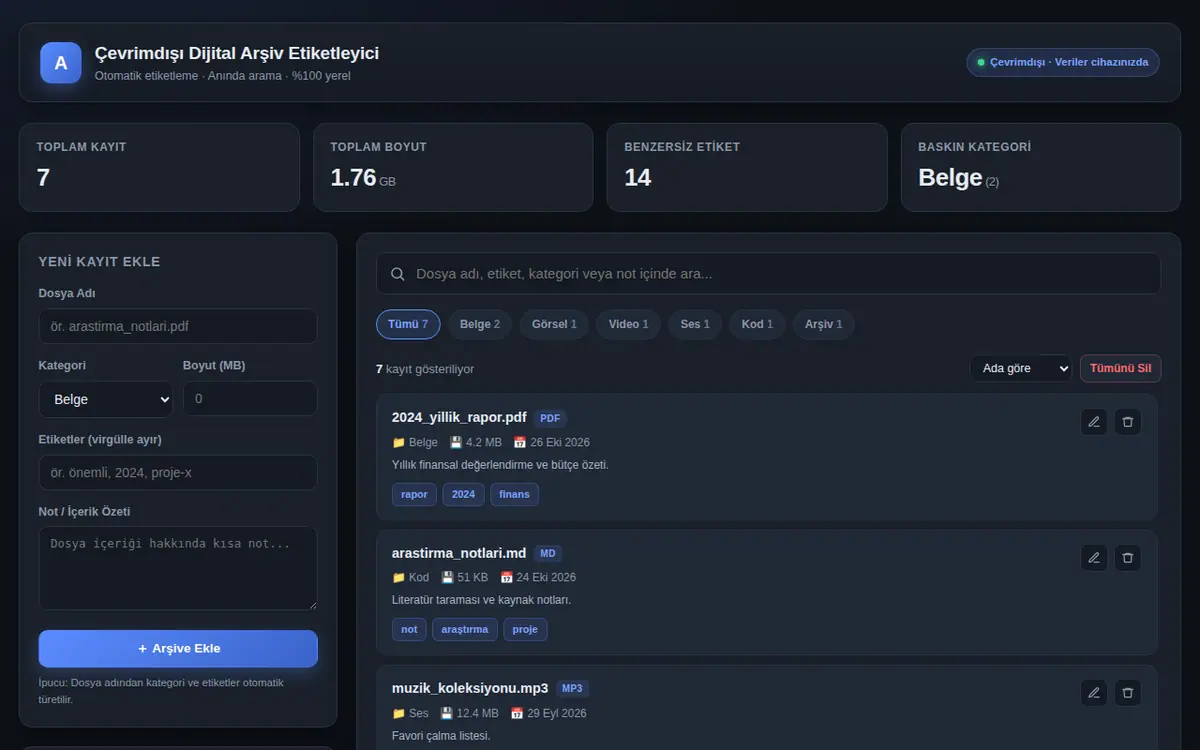Screen dimensions: 1200x750
Task: Click the Benzersiz Etiket value 14
Action: [638, 177]
